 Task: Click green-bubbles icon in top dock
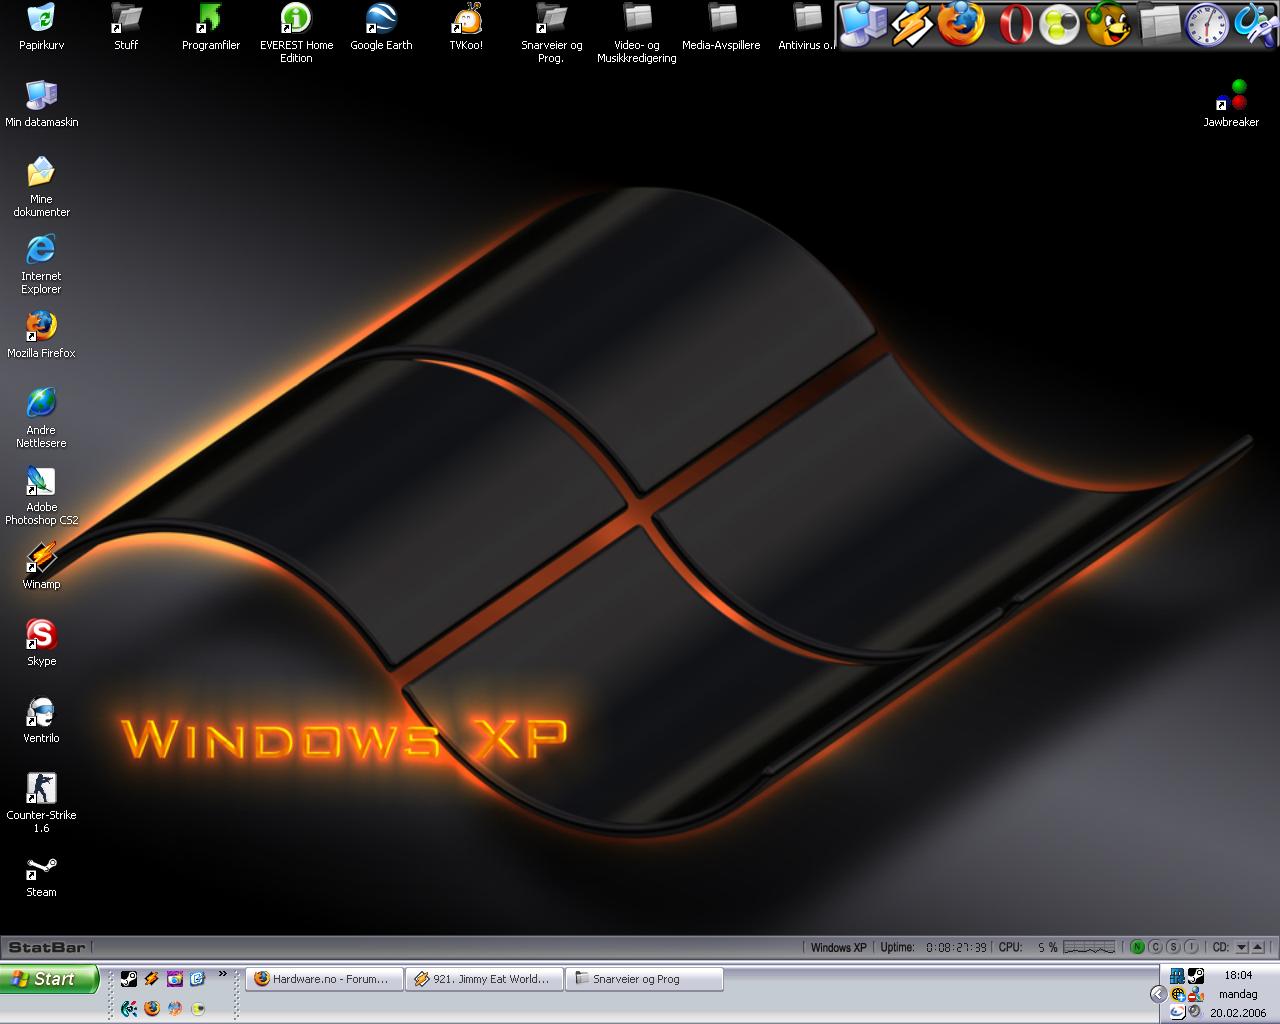click(1060, 24)
